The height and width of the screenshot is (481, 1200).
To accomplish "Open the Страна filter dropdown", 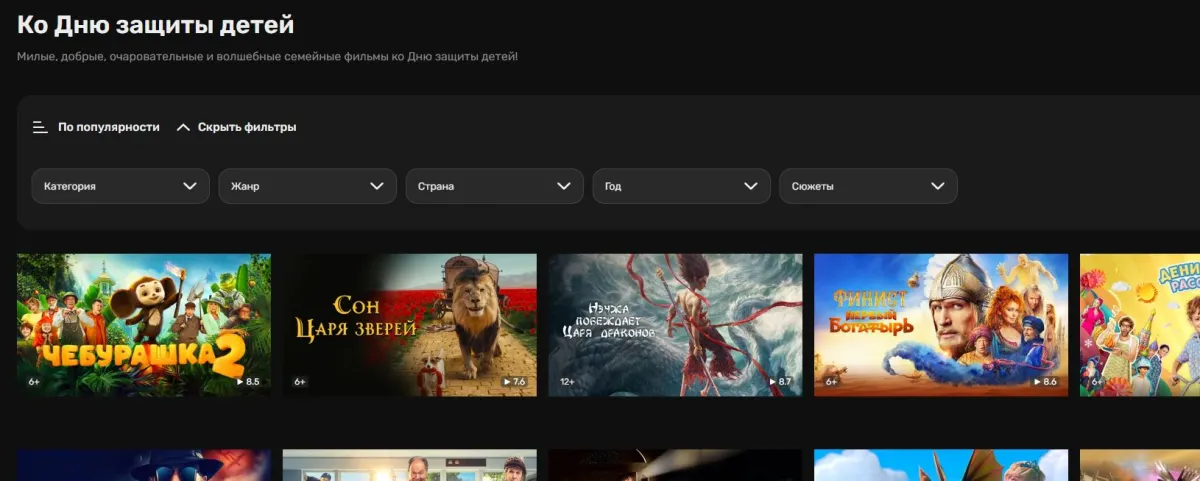I will pos(494,186).
